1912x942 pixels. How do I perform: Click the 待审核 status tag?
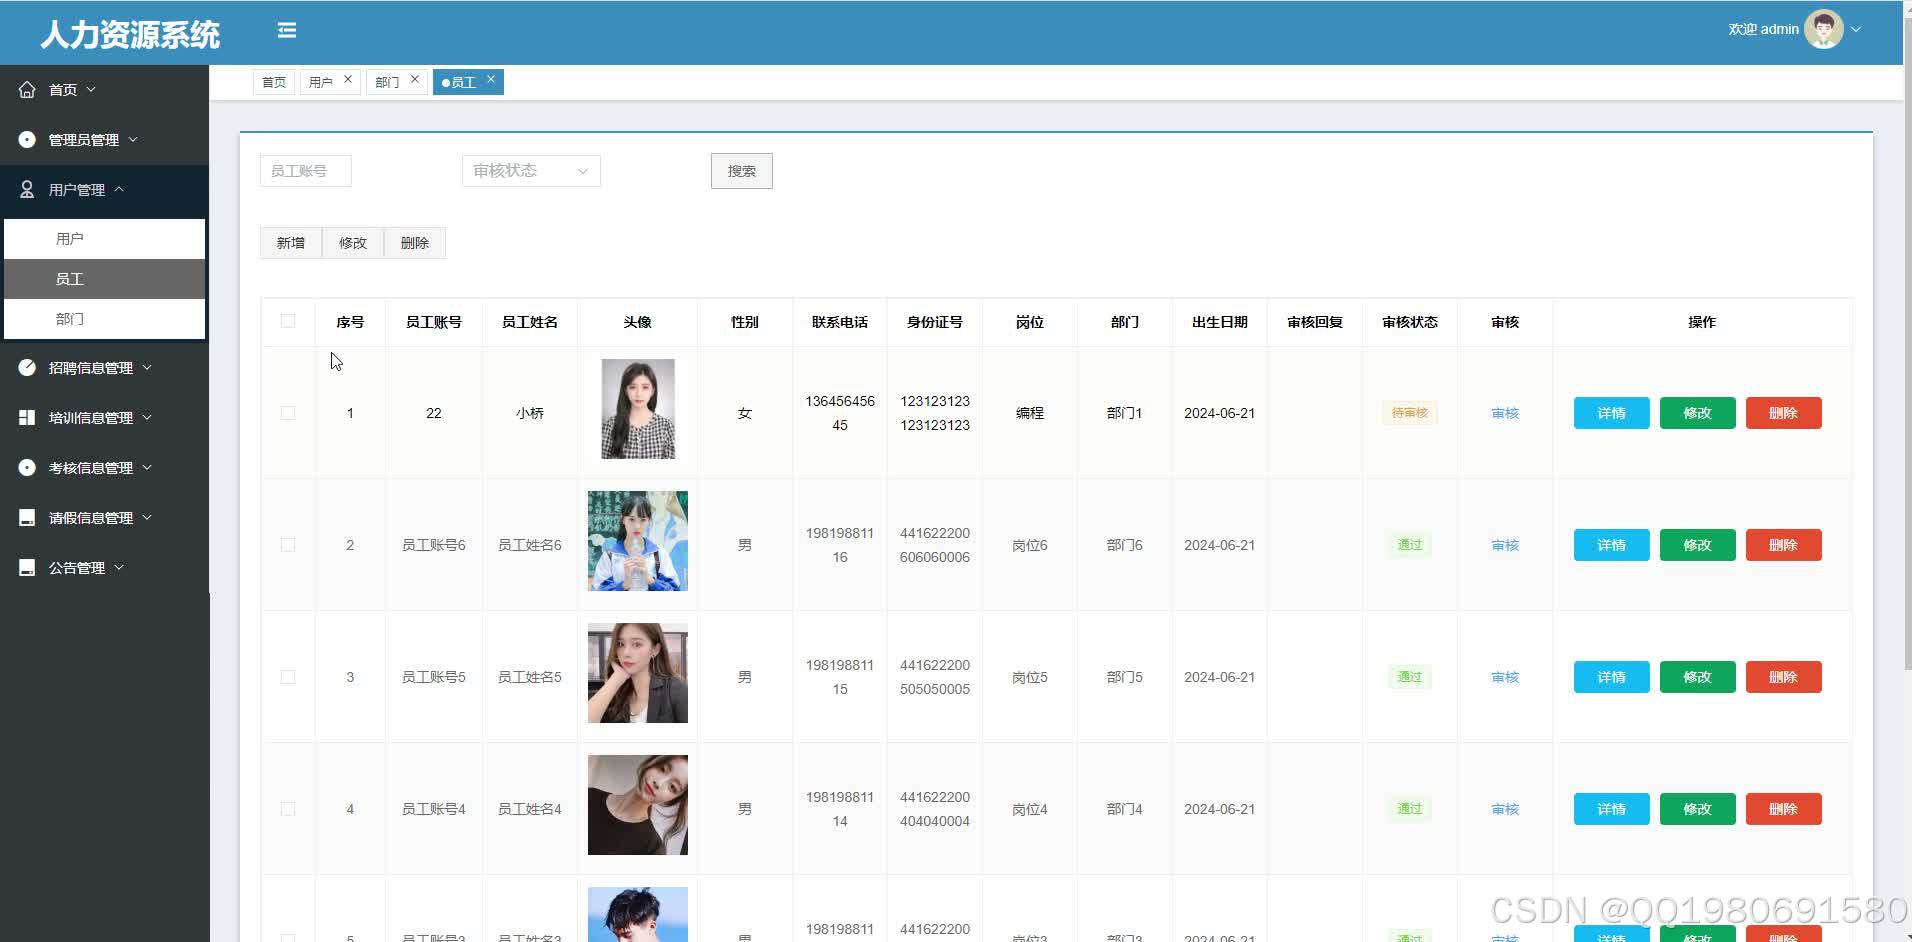[x=1410, y=413]
